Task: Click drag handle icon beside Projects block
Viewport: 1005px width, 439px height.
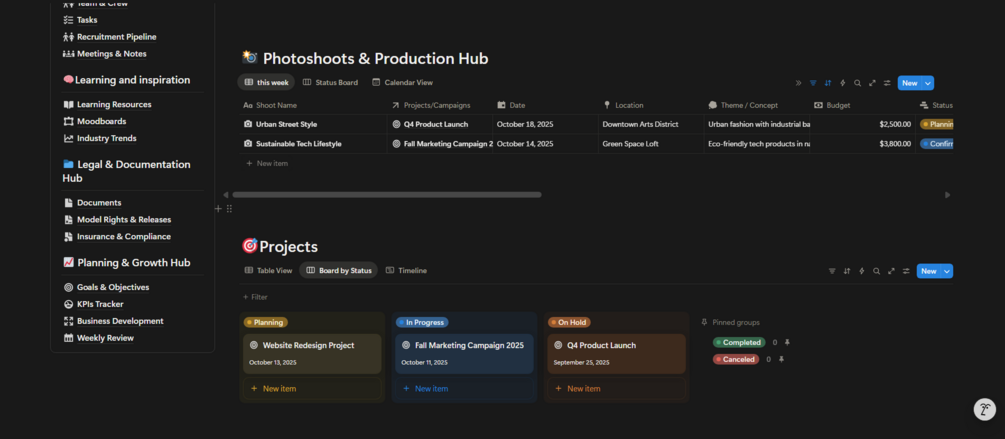Action: pos(229,209)
